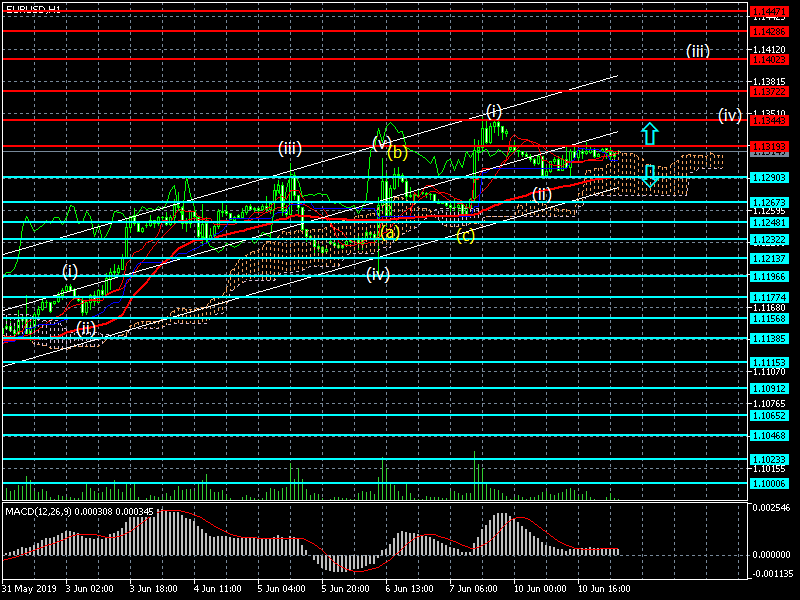The image size is (800, 600).
Task: Click the white (i) label near channel top
Action: tap(493, 110)
